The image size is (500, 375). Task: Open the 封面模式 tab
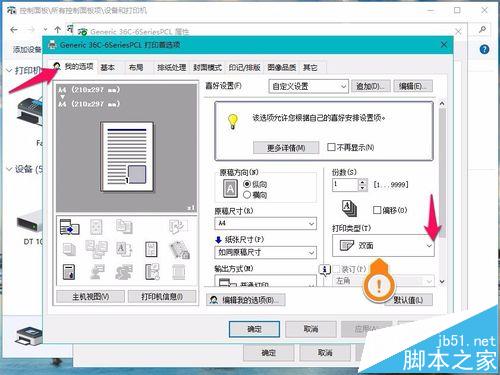point(207,68)
